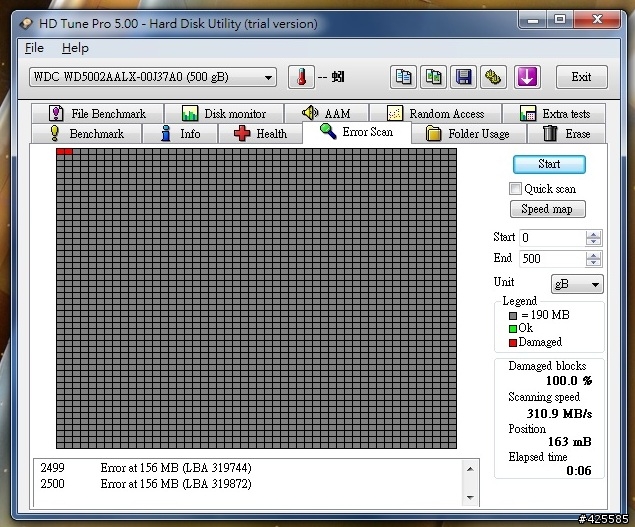Click the Elapsed time 0:06 value
The width and height of the screenshot is (635, 527).
(579, 471)
